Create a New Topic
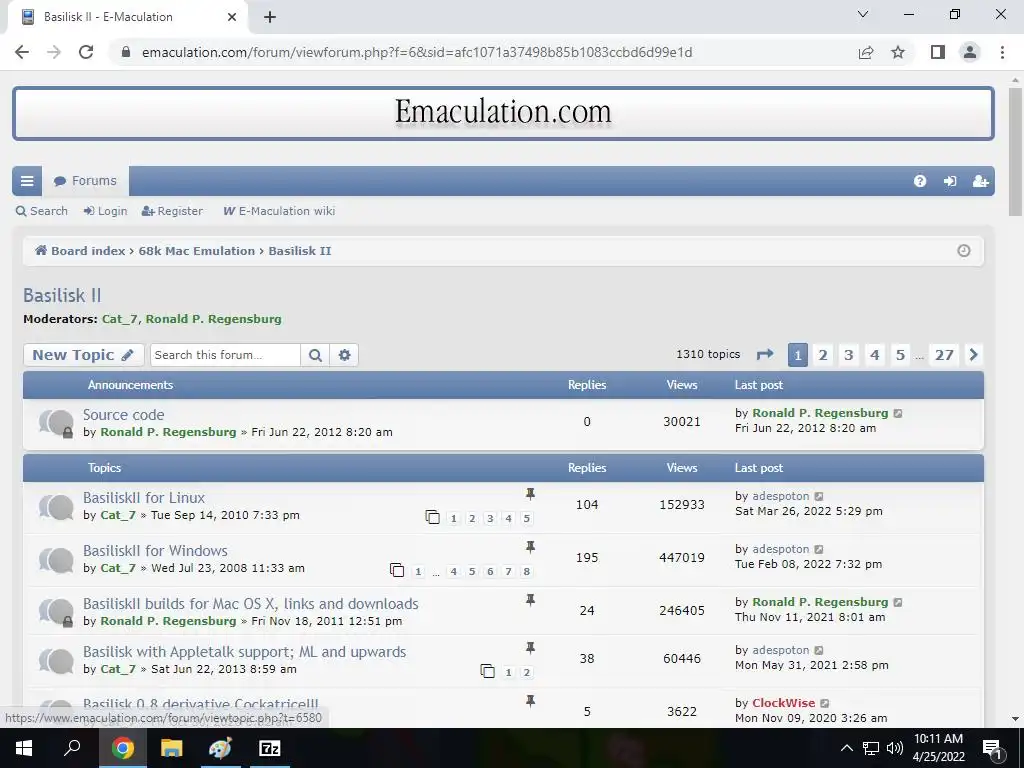The image size is (1024, 768). tap(84, 355)
